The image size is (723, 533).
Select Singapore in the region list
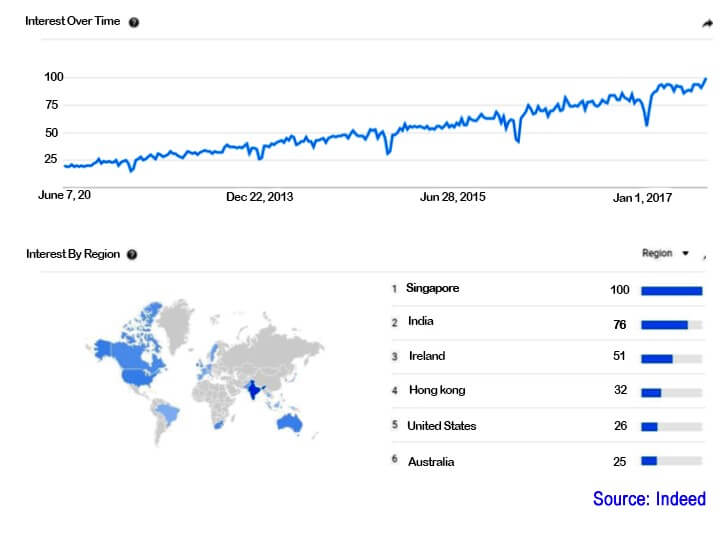[x=433, y=289]
